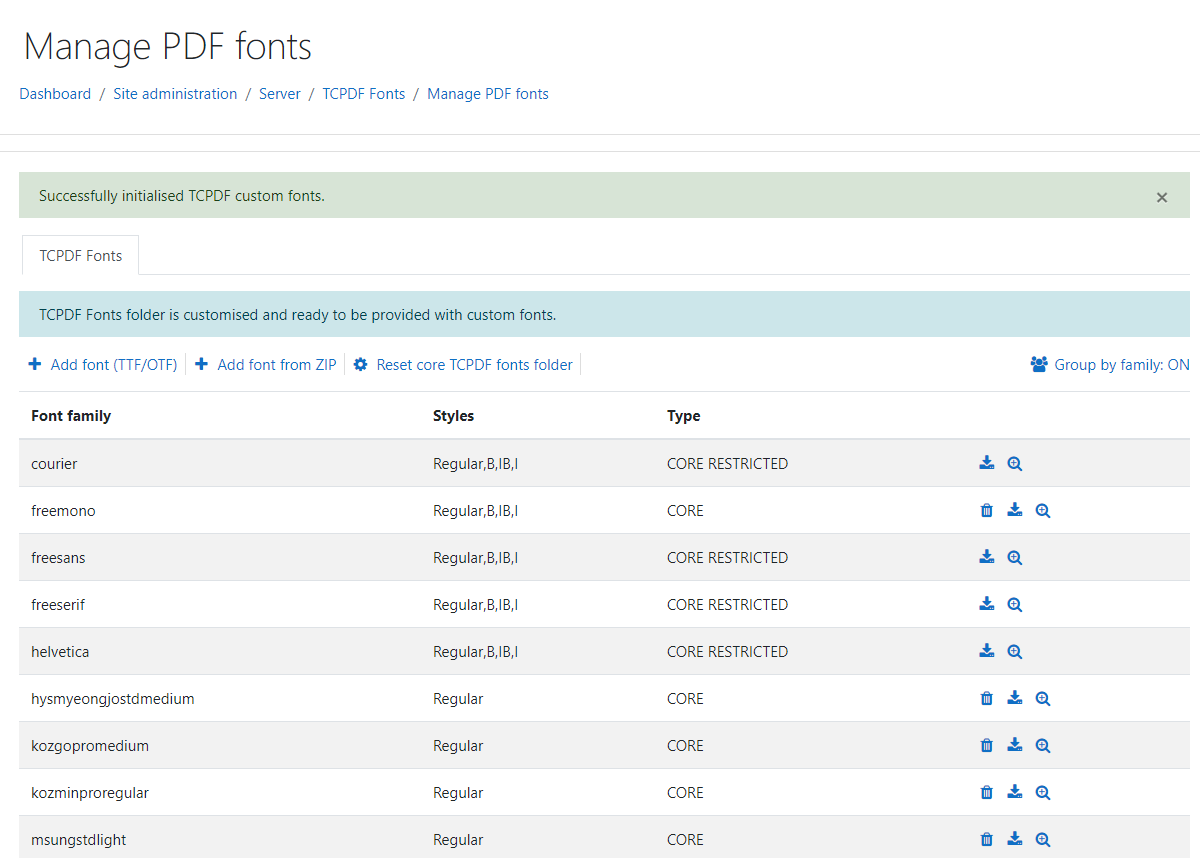Open magnifier preview for freemono
This screenshot has height=858, width=1200.
(1043, 511)
